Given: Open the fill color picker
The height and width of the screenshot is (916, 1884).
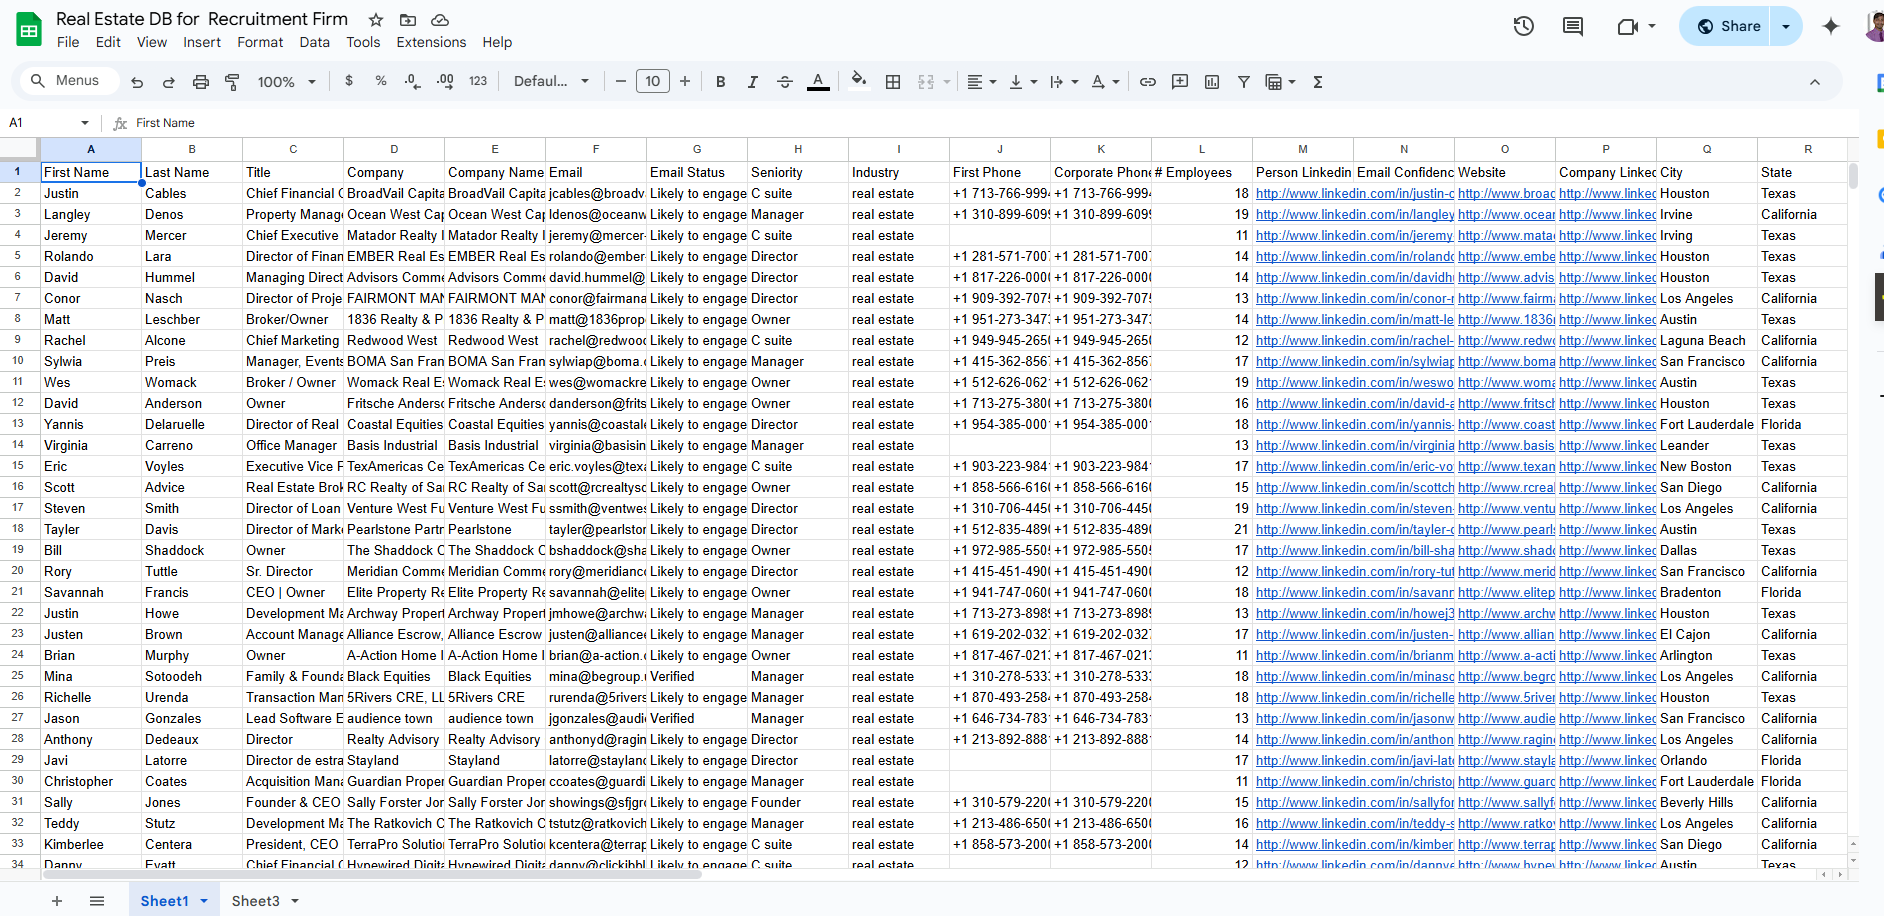Looking at the screenshot, I should [859, 81].
